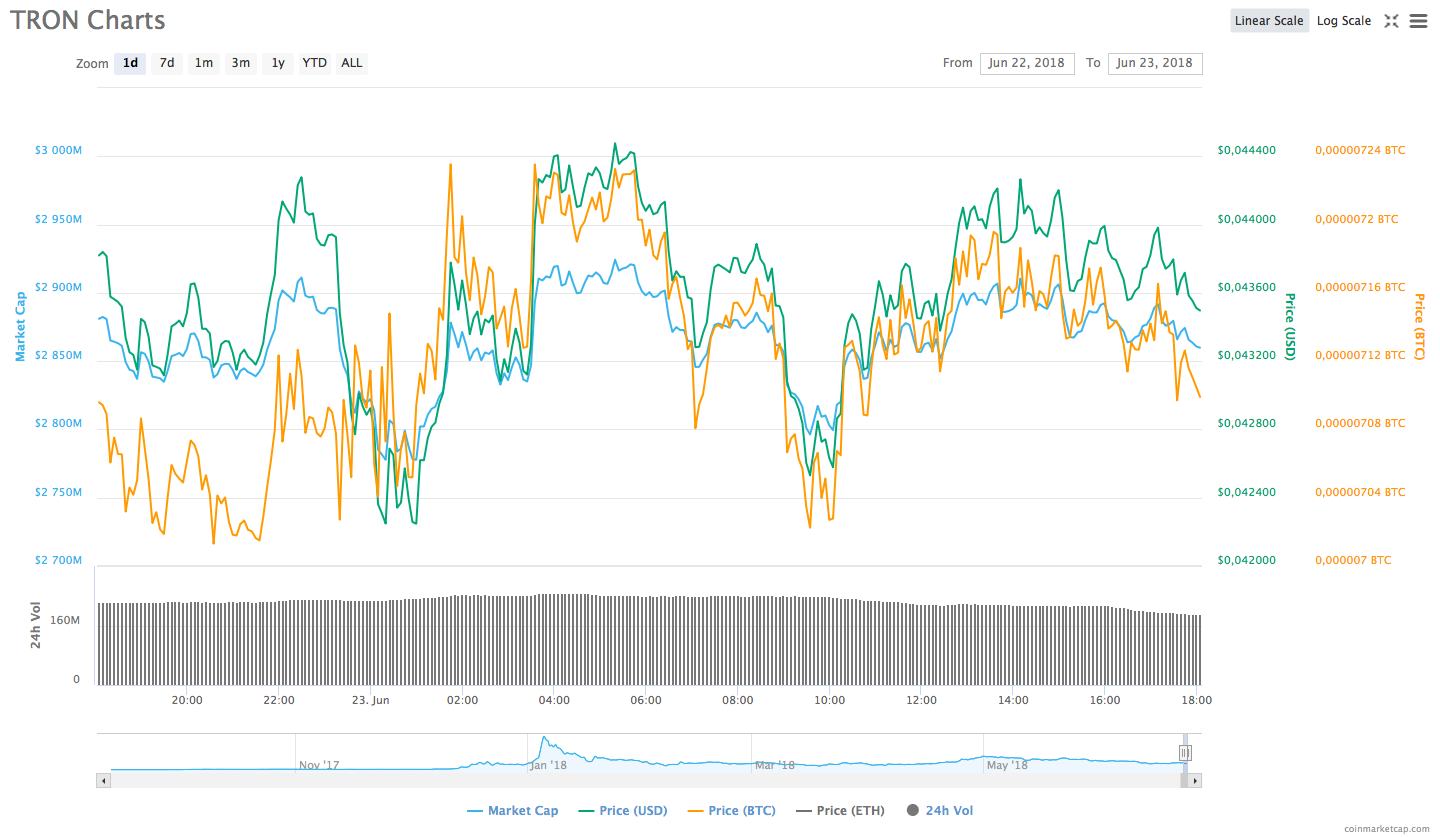This screenshot has width=1440, height=837.
Task: Click the 160M volume axis label
Action: [x=65, y=621]
